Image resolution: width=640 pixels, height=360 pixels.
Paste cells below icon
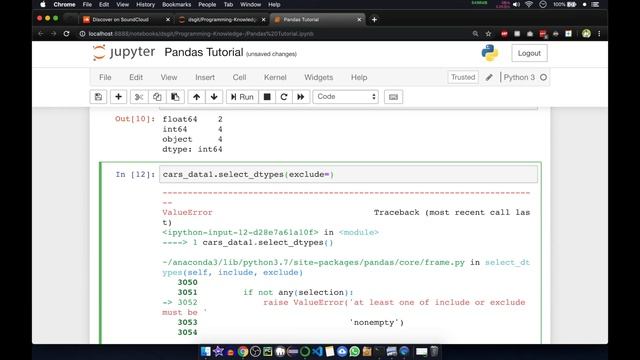click(175, 97)
